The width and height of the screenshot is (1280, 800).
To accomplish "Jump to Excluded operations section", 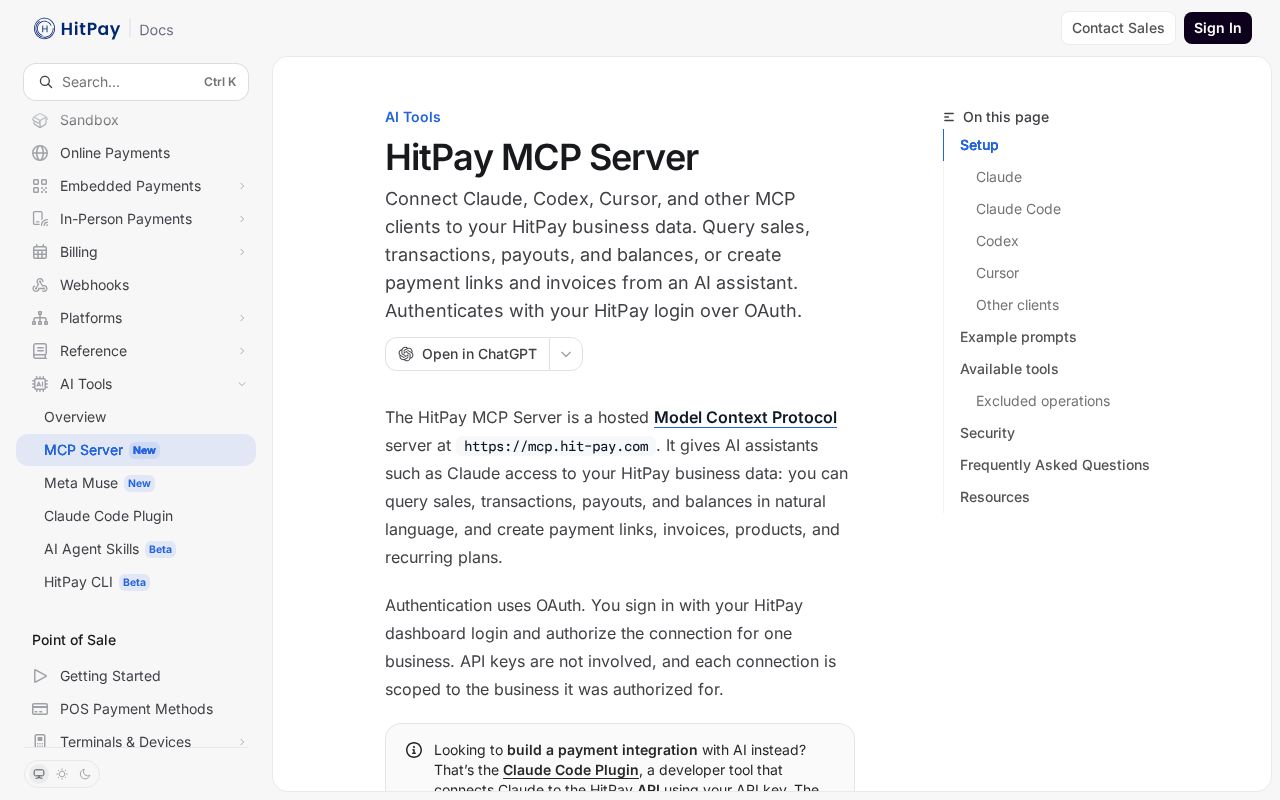I will [1043, 401].
